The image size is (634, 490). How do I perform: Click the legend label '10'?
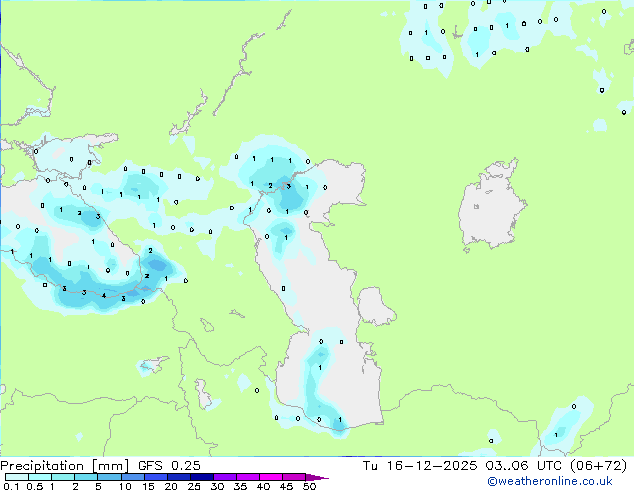[125, 486]
